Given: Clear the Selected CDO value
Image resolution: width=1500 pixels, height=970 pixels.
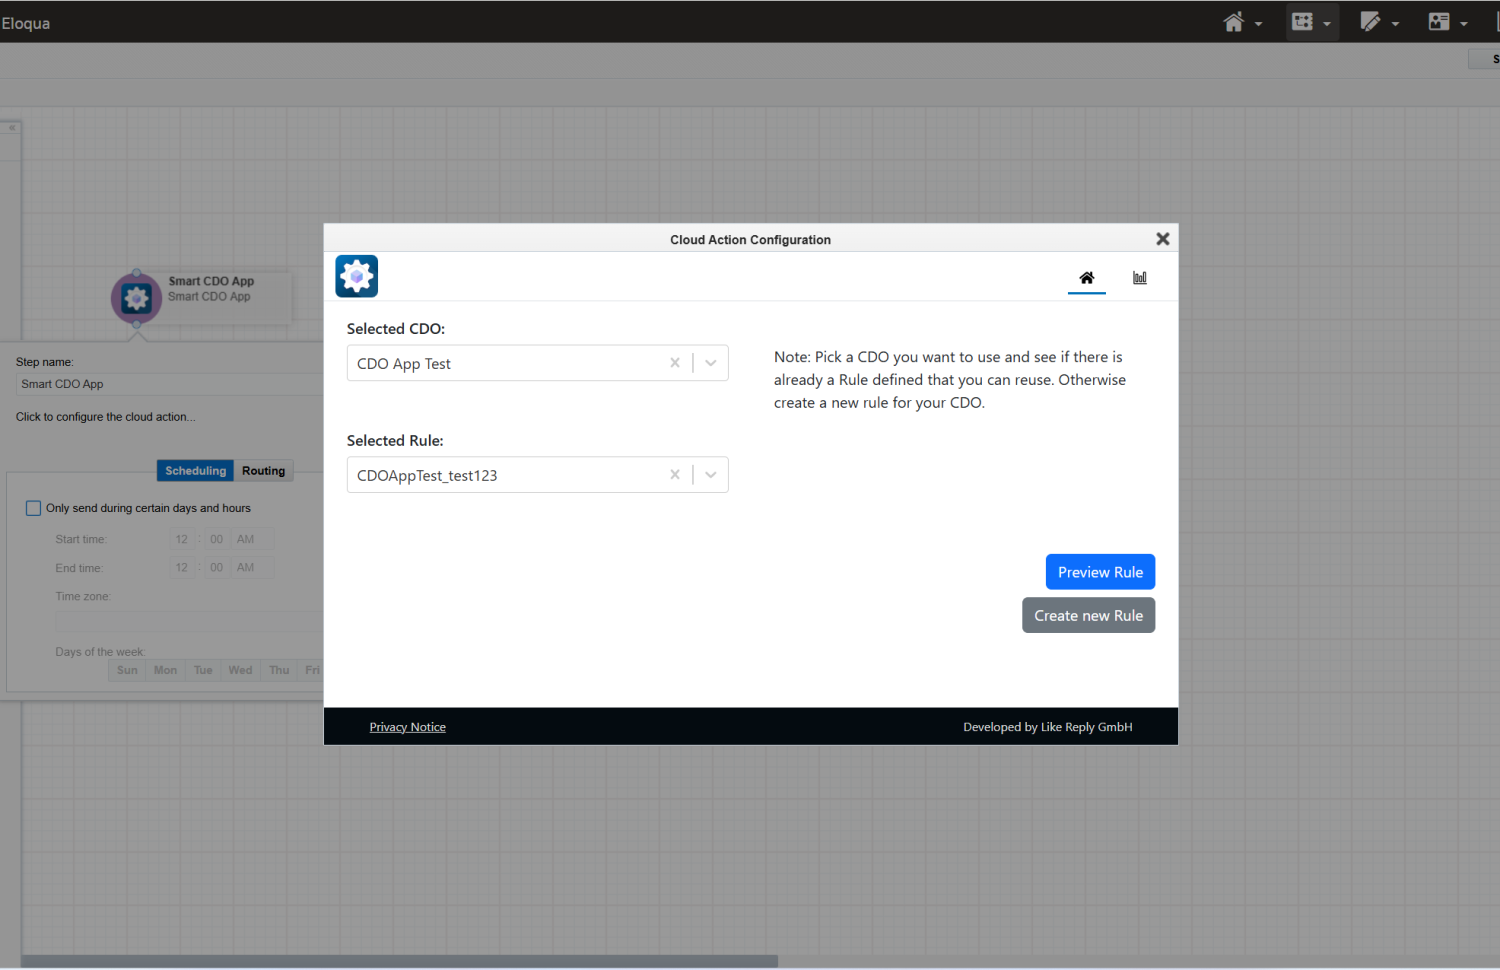Looking at the screenshot, I should click(x=675, y=363).
